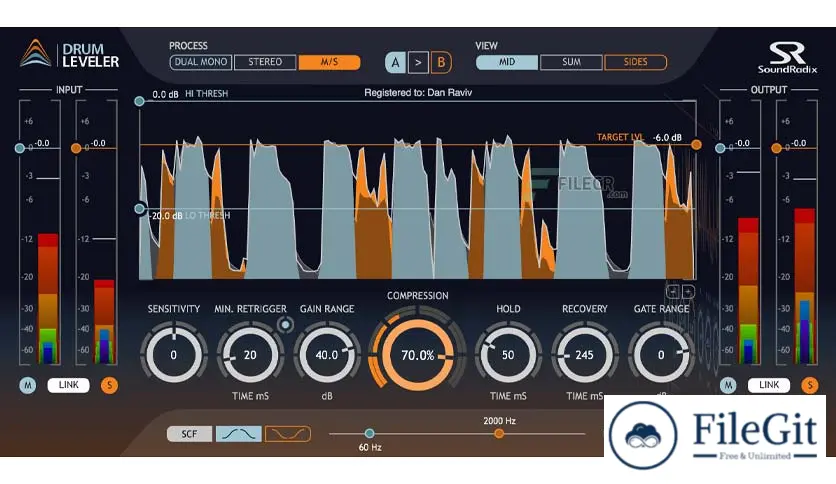Click the SoundRadix logo
Image resolution: width=836 pixels, height=484 pixels.
pyautogui.click(x=787, y=57)
